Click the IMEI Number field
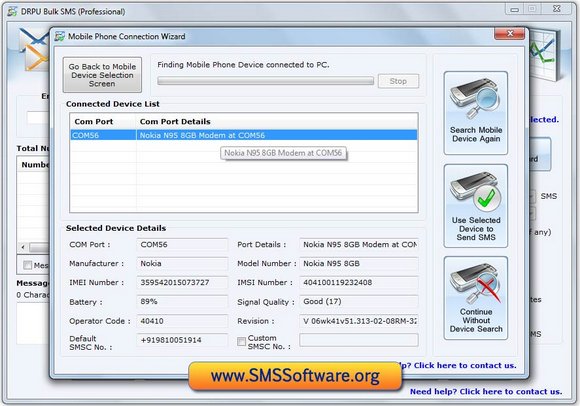 point(182,282)
